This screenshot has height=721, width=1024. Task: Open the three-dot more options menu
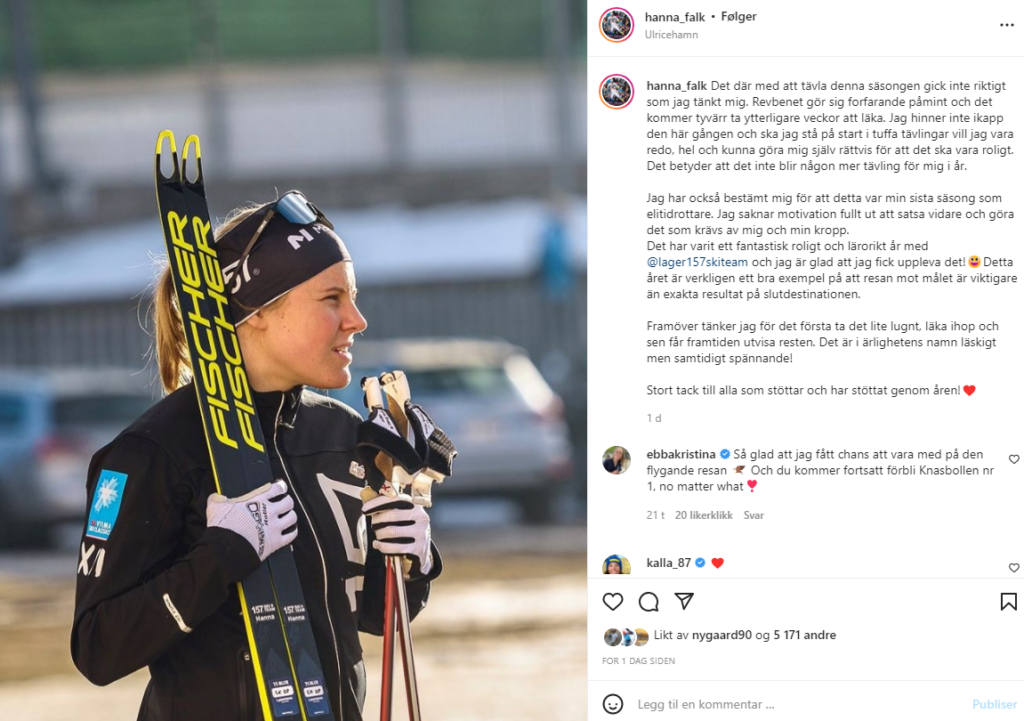[x=1006, y=25]
